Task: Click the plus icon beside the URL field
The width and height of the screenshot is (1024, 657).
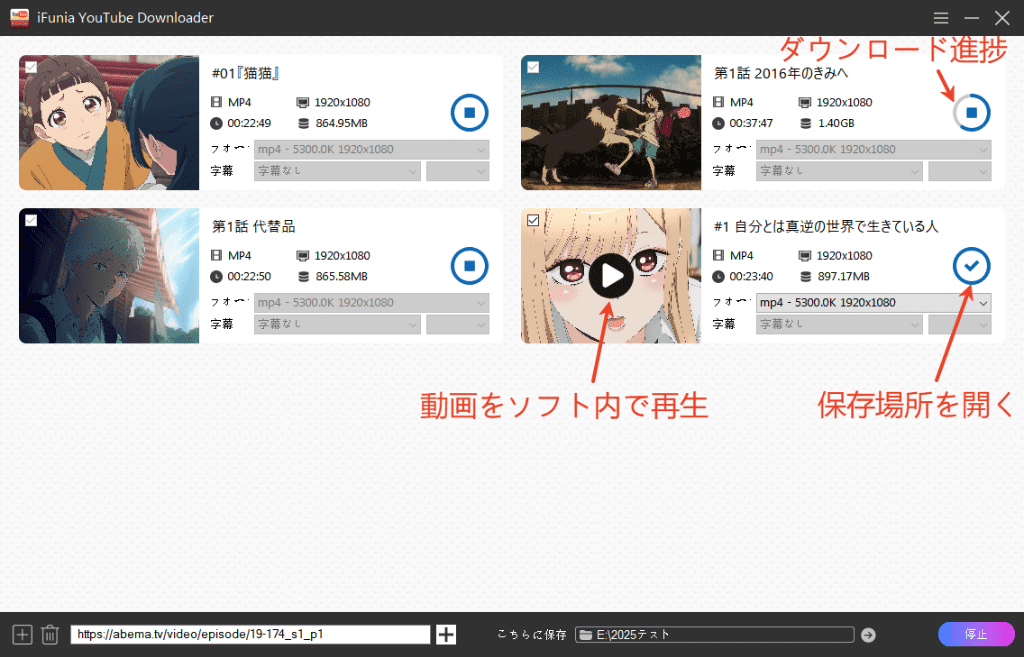Action: tap(445, 633)
